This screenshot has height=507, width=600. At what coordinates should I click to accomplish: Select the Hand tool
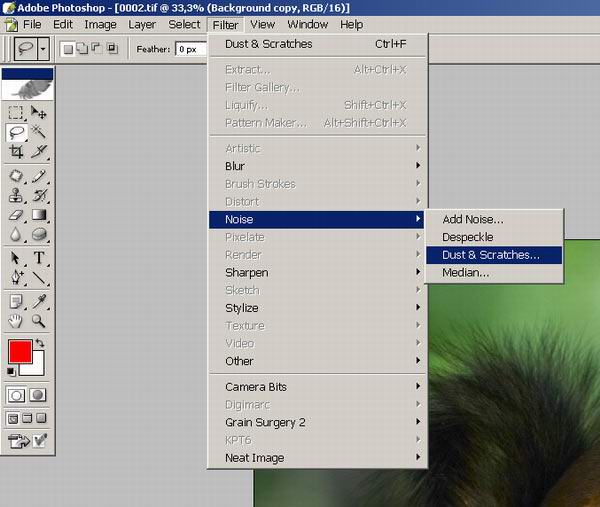click(x=16, y=321)
